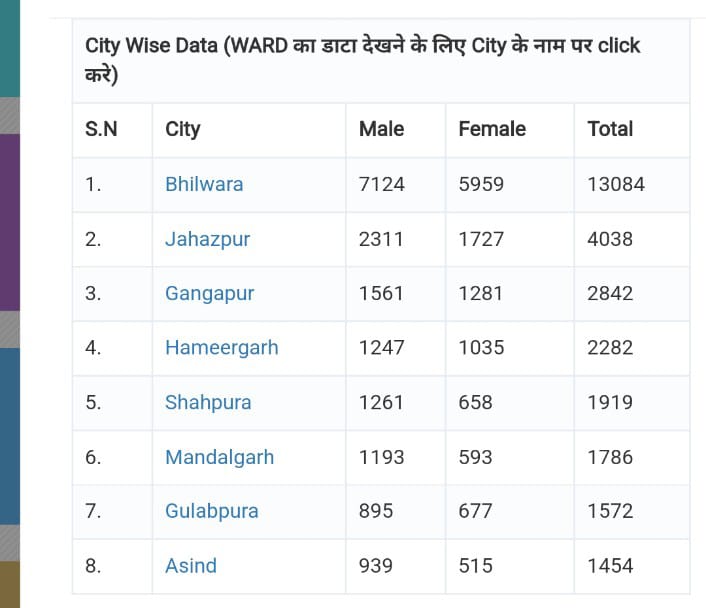706x608 pixels.
Task: Click the City Wise Data table title
Action: pyautogui.click(x=362, y=60)
